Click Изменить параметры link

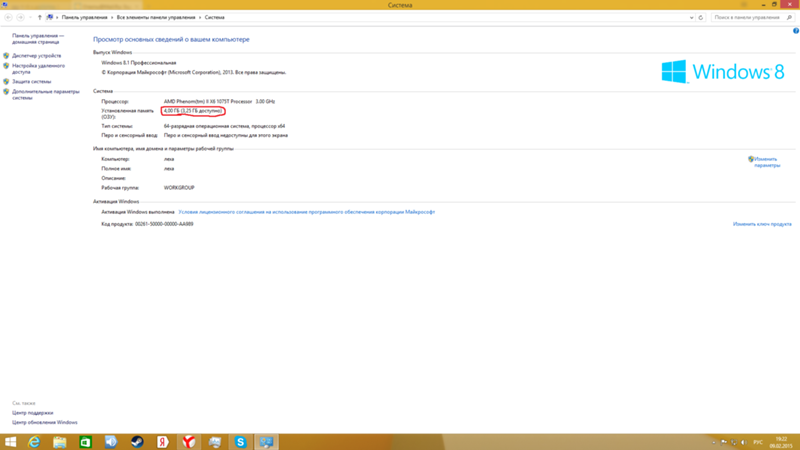click(x=767, y=162)
